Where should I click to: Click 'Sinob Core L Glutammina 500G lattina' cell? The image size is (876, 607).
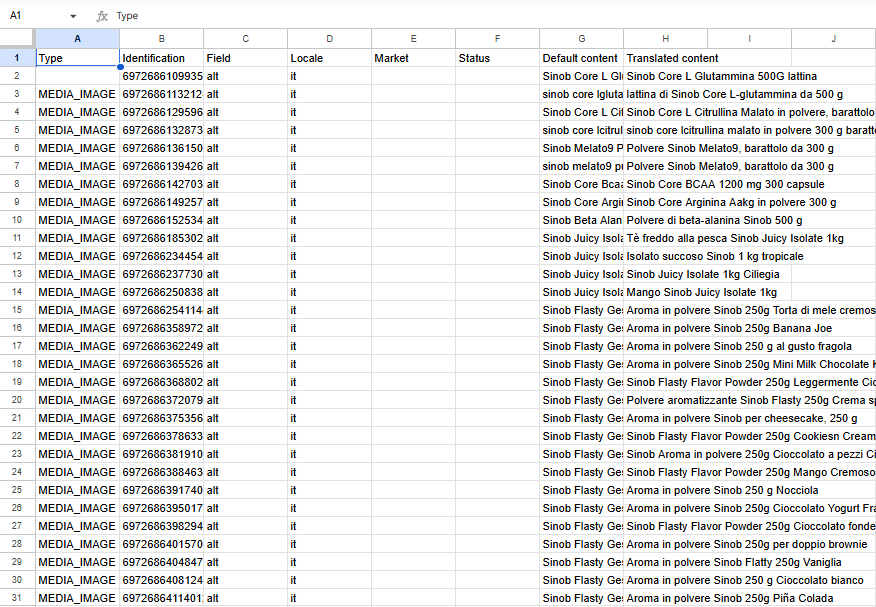[721, 76]
